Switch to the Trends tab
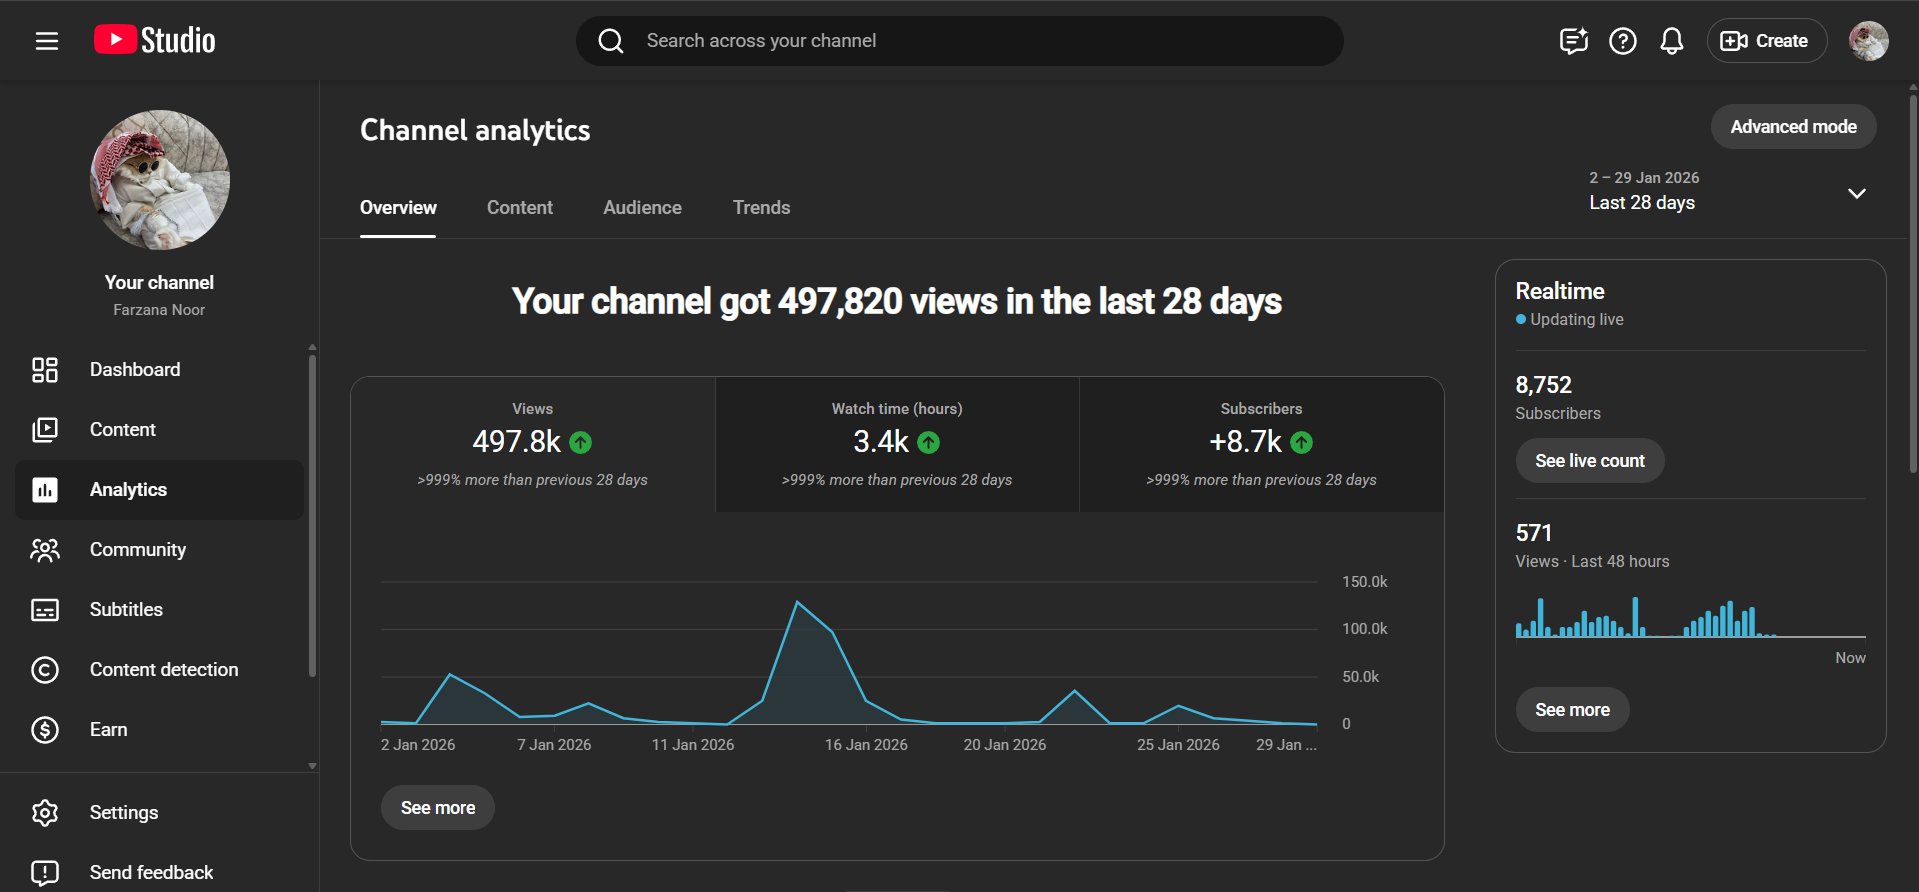This screenshot has width=1919, height=892. point(761,208)
